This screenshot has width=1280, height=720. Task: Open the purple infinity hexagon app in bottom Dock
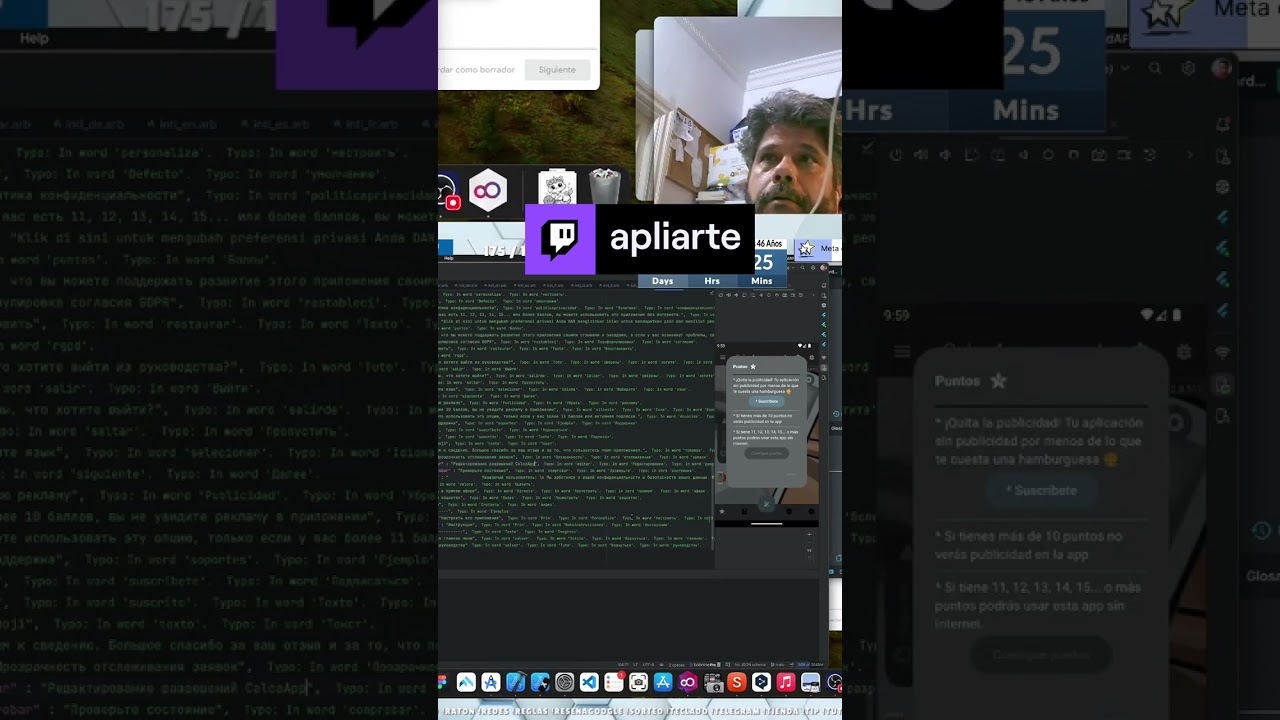[688, 682]
